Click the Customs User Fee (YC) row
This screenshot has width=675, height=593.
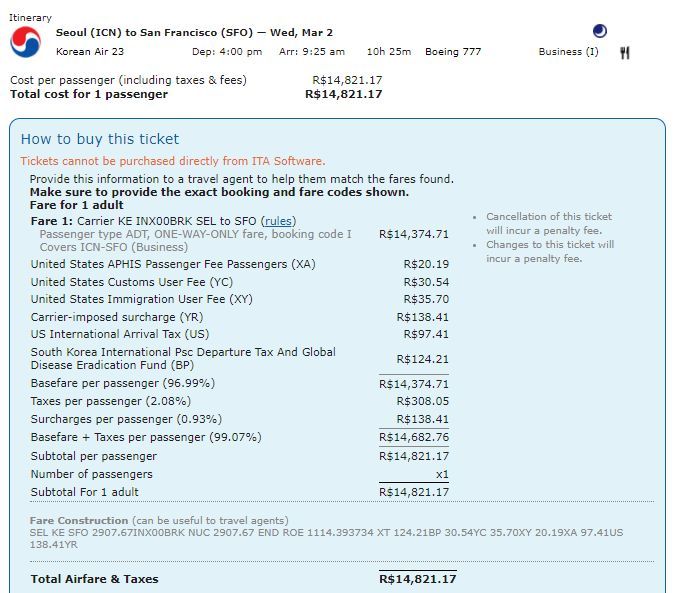[x=239, y=282]
